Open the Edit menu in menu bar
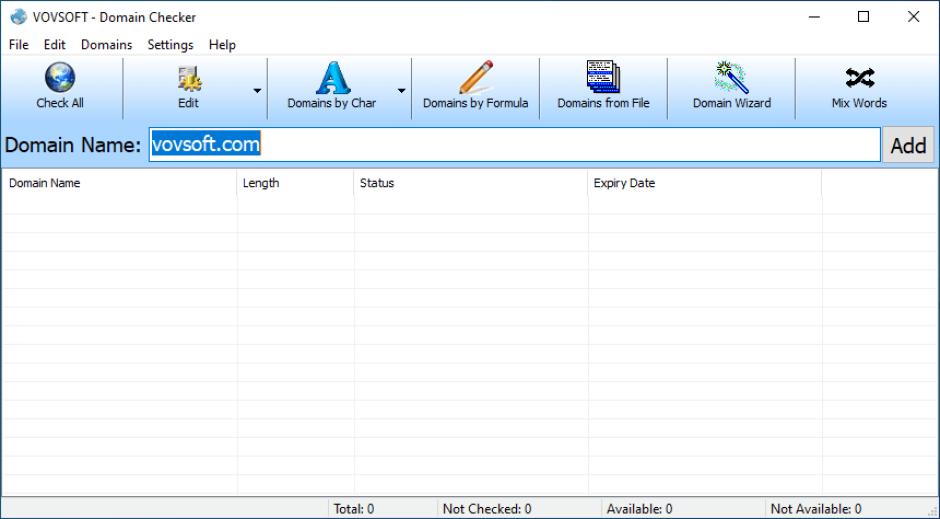This screenshot has height=519, width=940. [x=55, y=45]
